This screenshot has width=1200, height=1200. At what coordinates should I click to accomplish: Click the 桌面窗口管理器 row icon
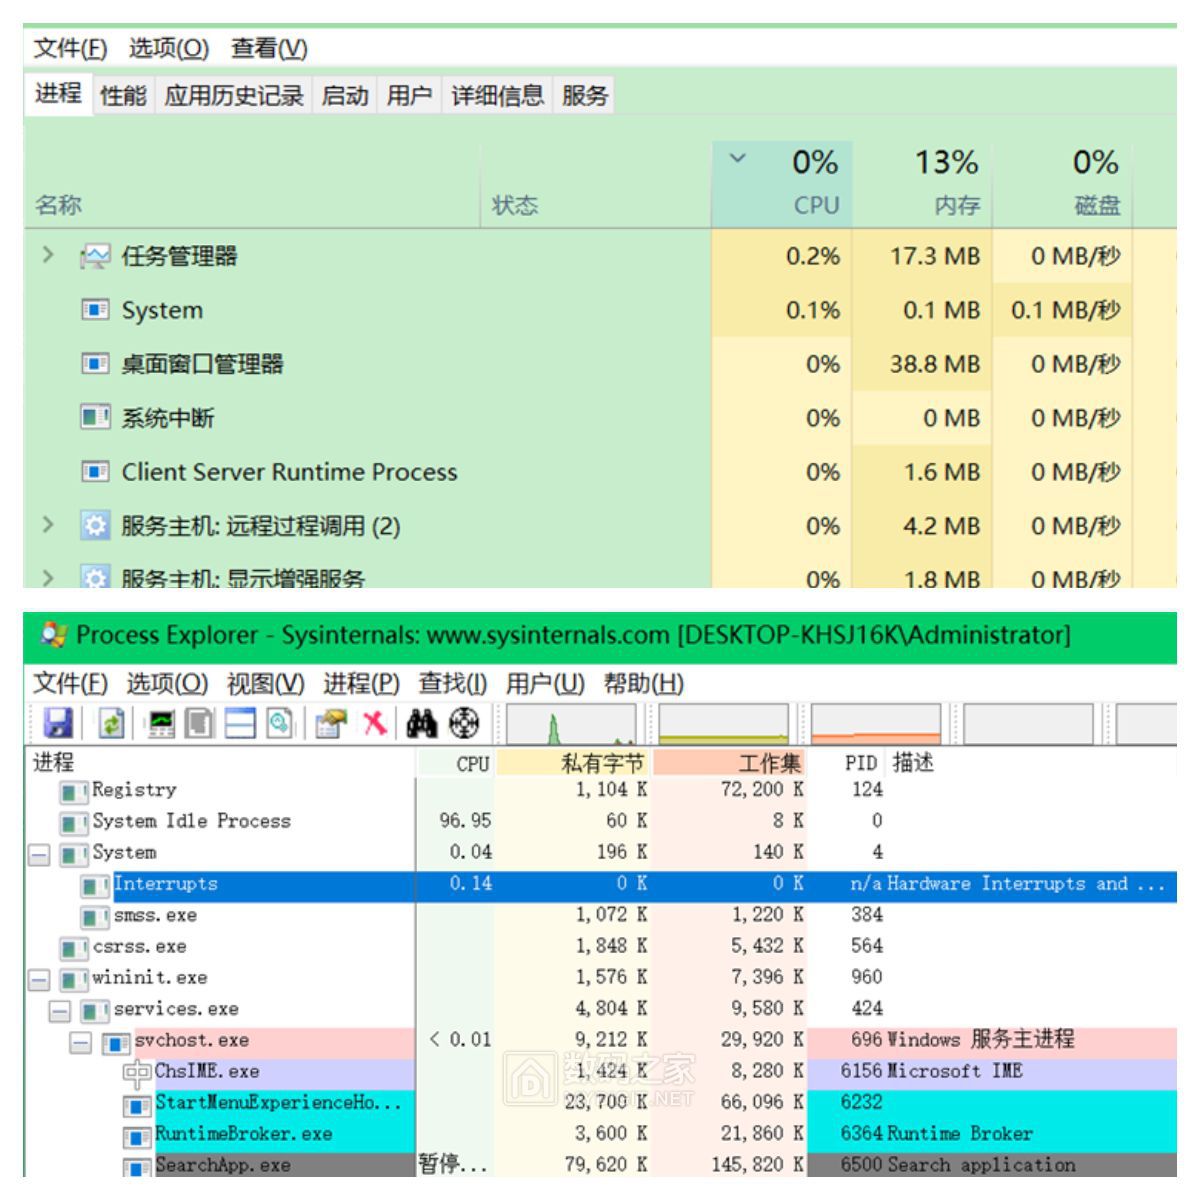click(x=95, y=364)
